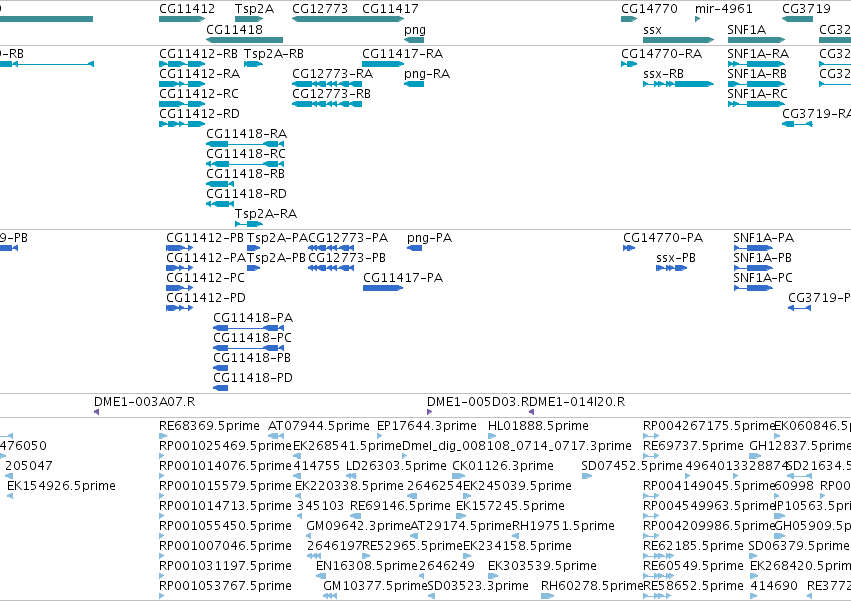The image size is (851, 601).
Task: Select the CG12773-RA transcript label
Action: pos(332,74)
